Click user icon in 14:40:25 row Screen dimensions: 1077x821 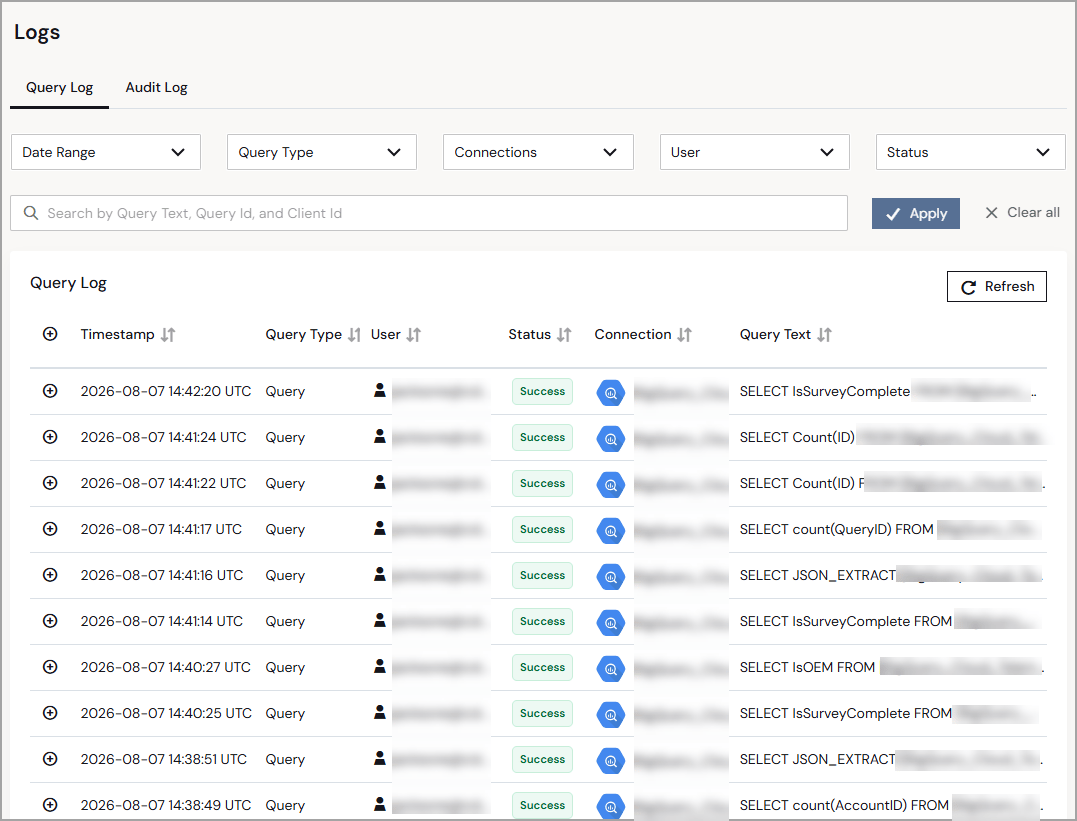[x=379, y=712]
